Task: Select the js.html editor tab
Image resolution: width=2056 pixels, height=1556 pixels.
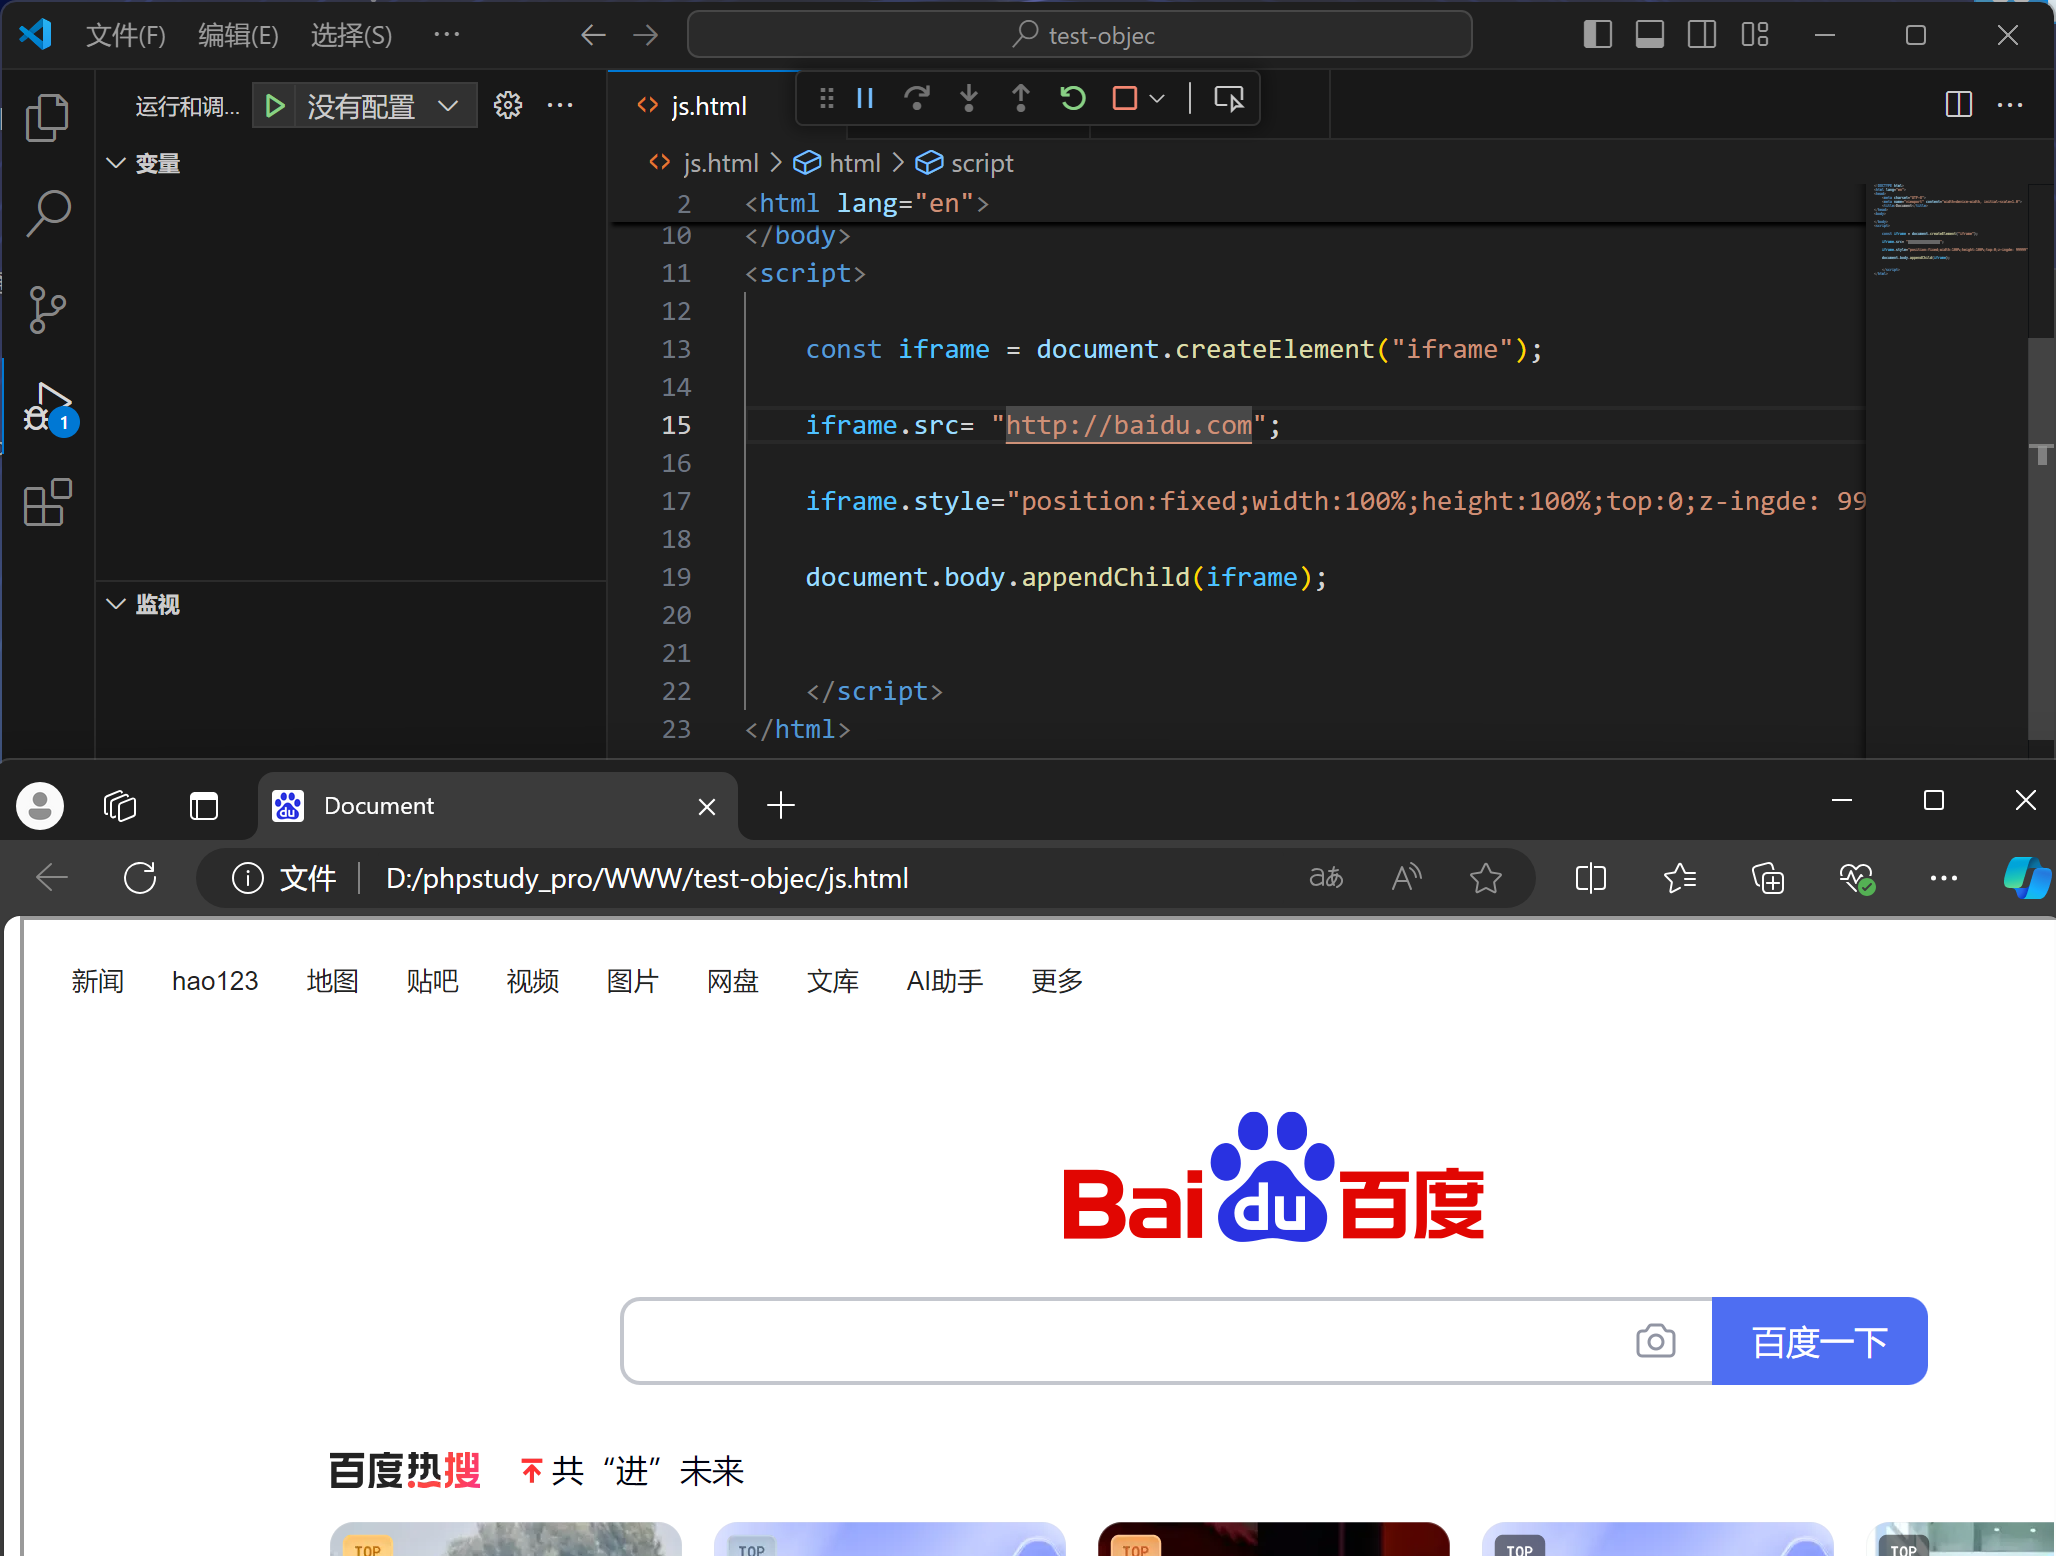Action: (x=703, y=105)
